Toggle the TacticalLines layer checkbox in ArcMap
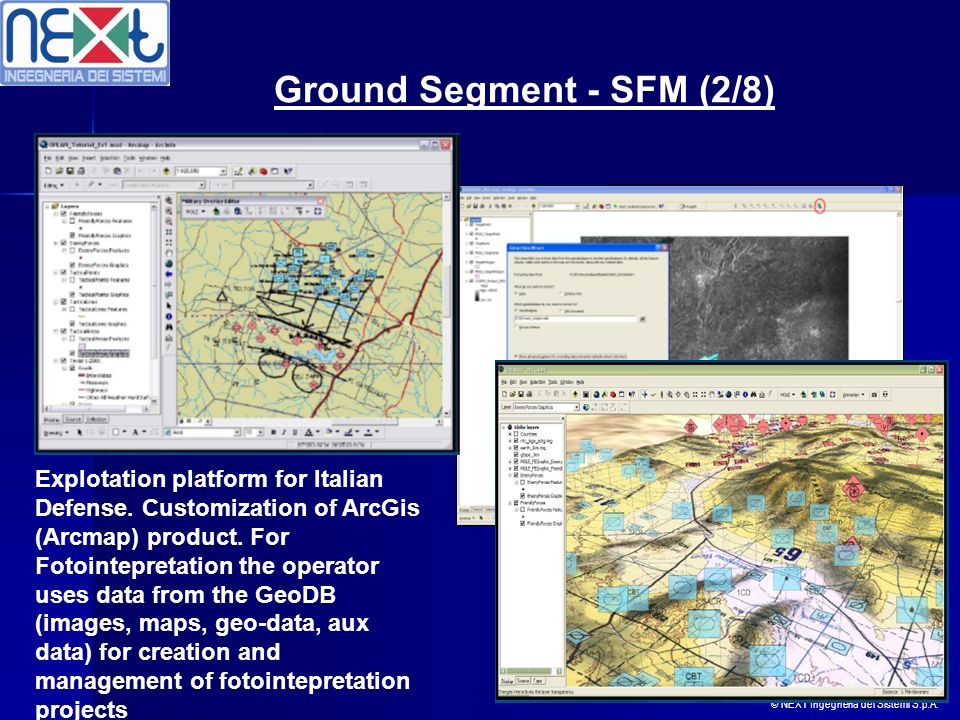The height and width of the screenshot is (720, 960). pos(63,302)
